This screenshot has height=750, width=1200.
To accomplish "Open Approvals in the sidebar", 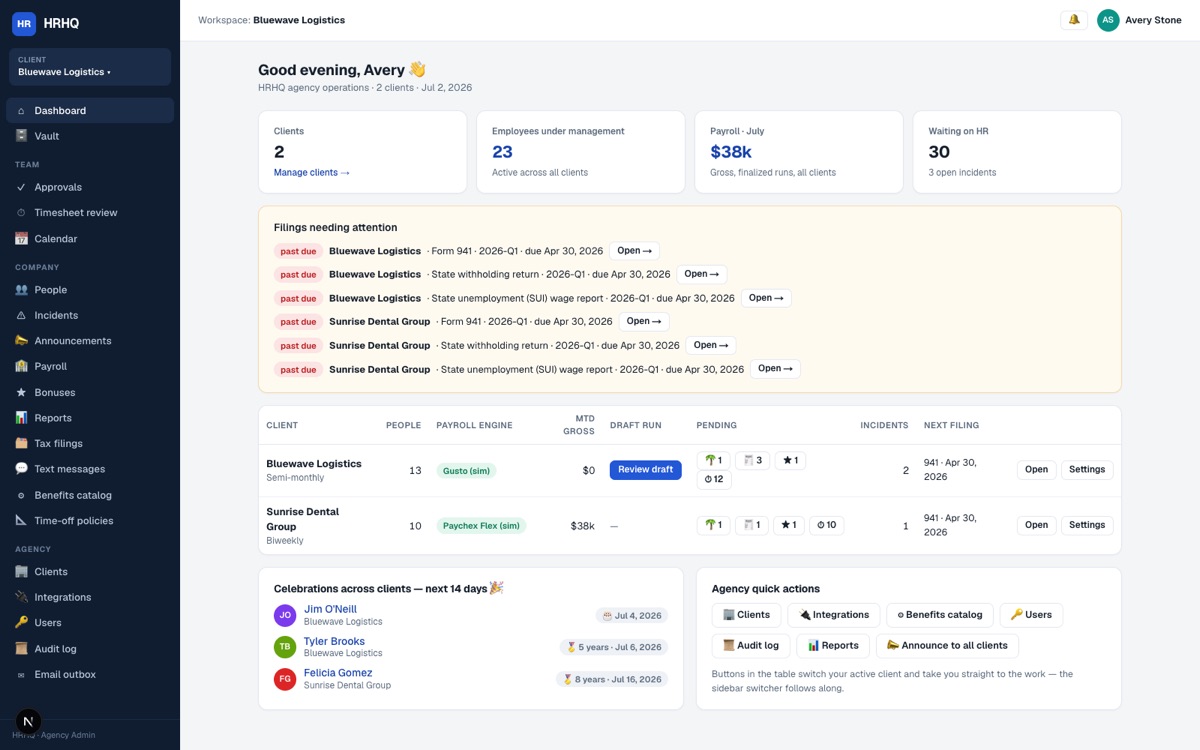I will click(90, 187).
